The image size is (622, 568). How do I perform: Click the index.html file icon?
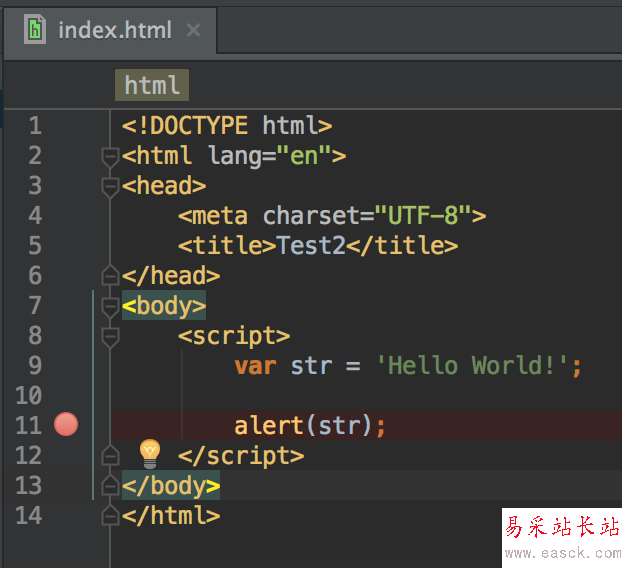point(36,30)
